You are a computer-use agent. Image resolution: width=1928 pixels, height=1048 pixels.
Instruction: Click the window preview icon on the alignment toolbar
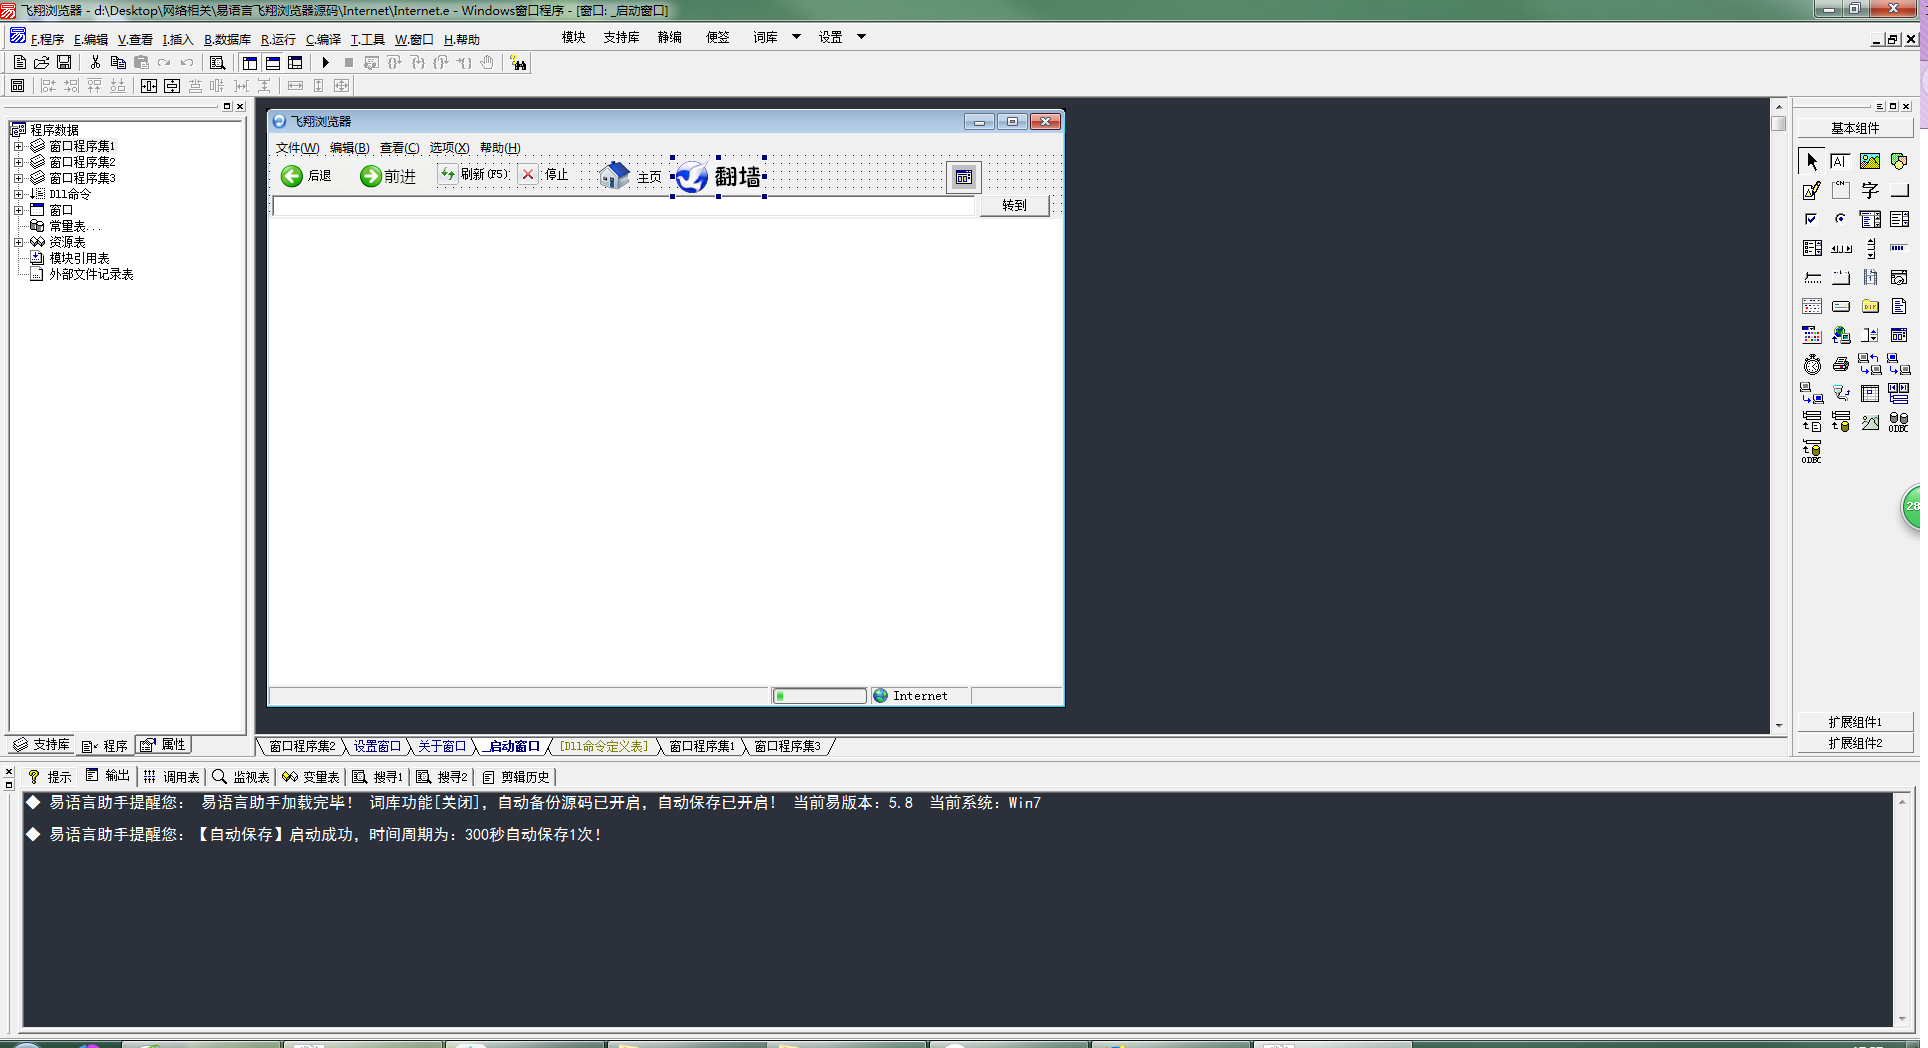click(x=17, y=86)
